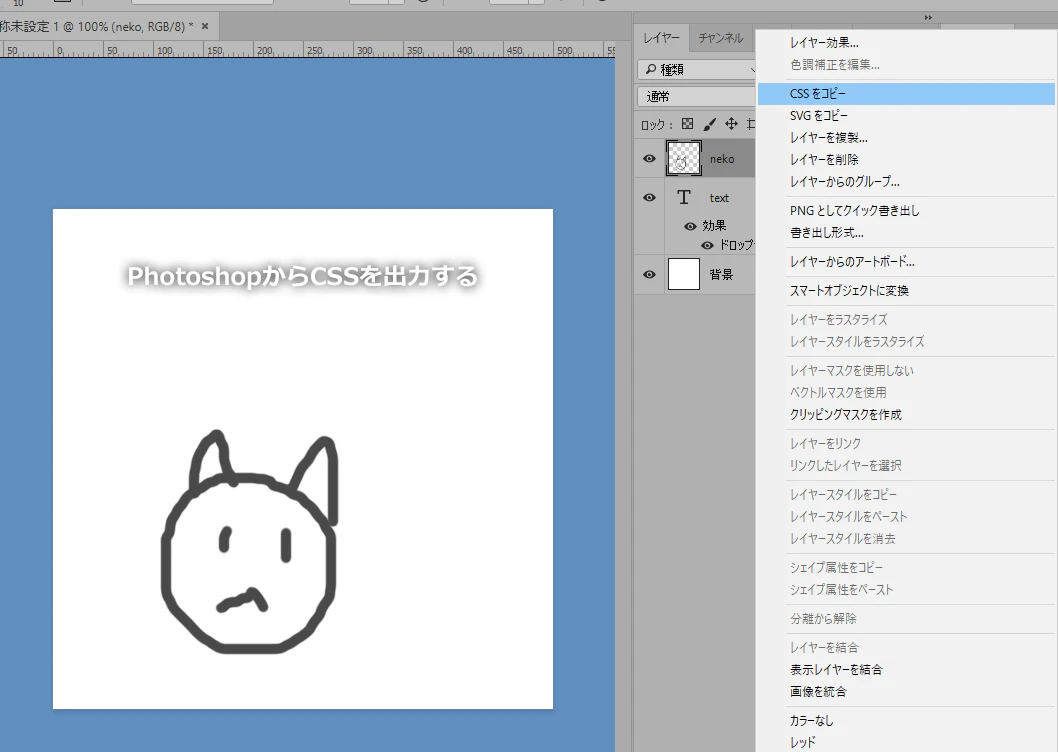Select レイヤーを削除 menu item
The image size is (1058, 752).
click(x=906, y=160)
